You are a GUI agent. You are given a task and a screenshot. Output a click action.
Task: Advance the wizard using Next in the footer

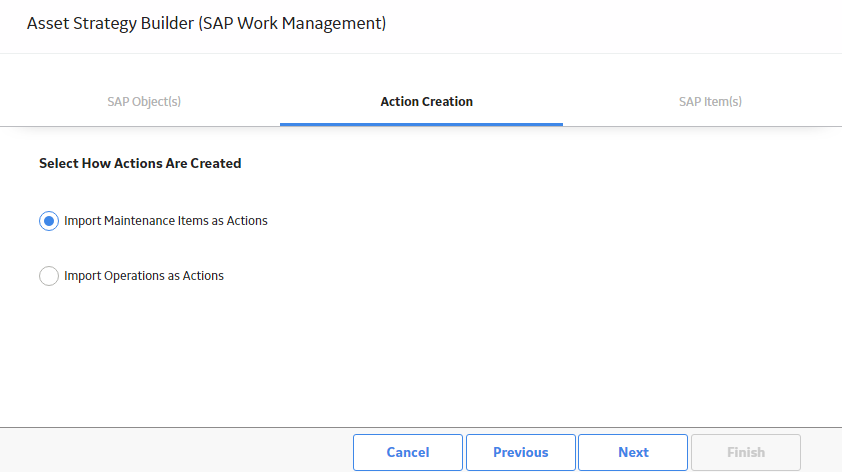pyautogui.click(x=633, y=452)
